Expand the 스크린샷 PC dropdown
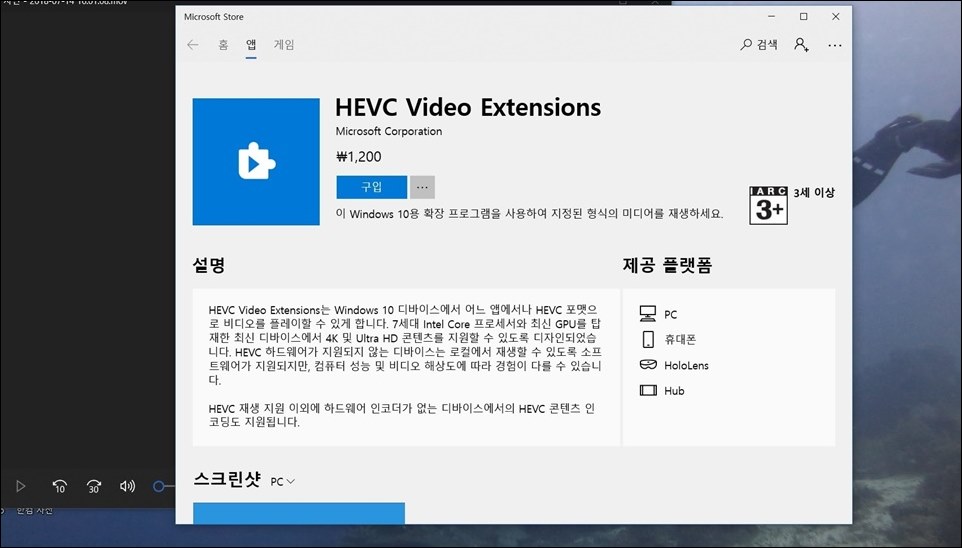The width and height of the screenshot is (962, 548). click(x=283, y=482)
